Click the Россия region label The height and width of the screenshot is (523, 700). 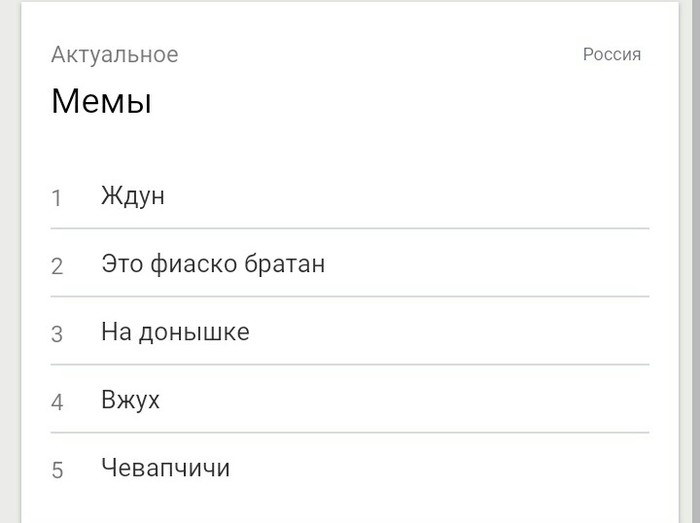tap(612, 54)
